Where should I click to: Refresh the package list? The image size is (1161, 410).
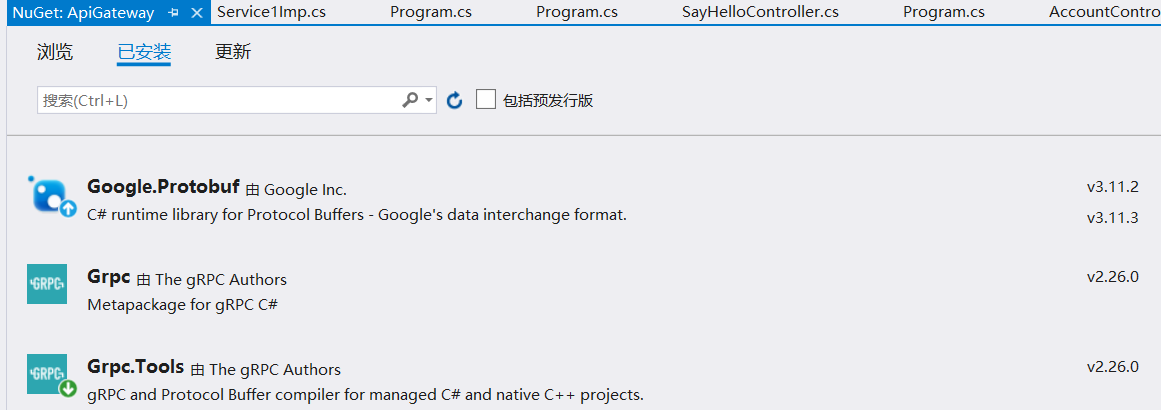454,100
